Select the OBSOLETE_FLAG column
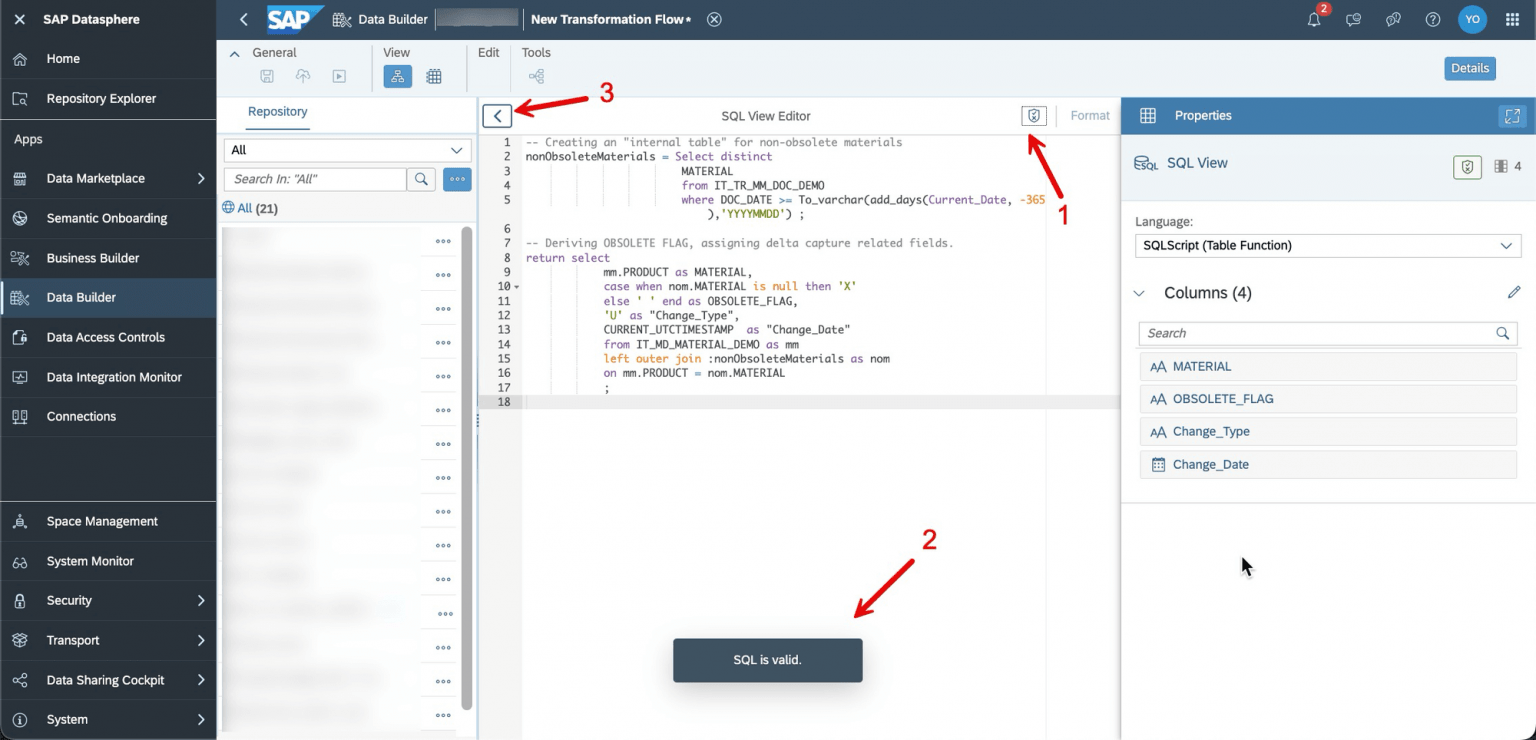This screenshot has width=1536, height=740. click(1328, 399)
